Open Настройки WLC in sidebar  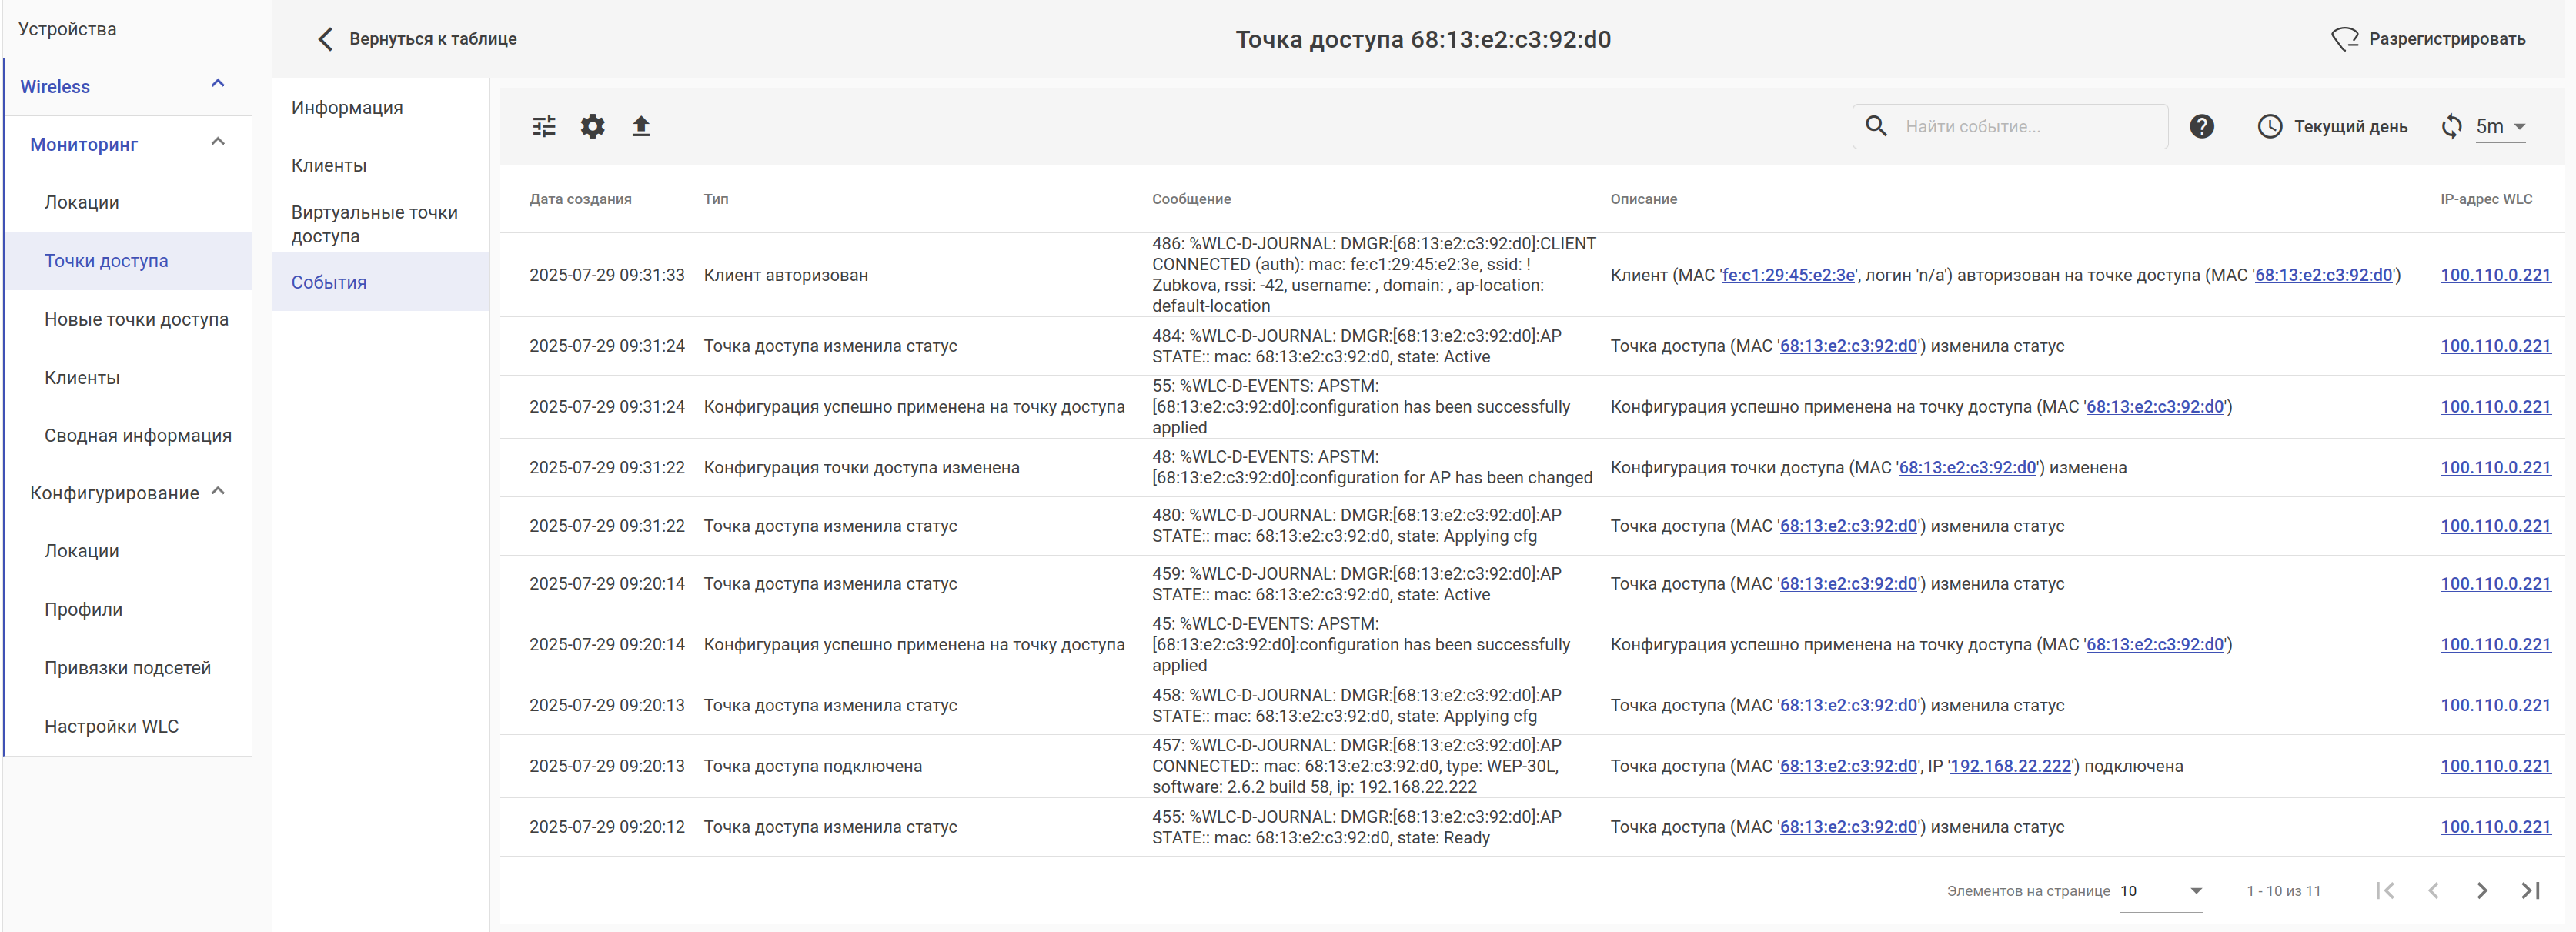tap(111, 726)
